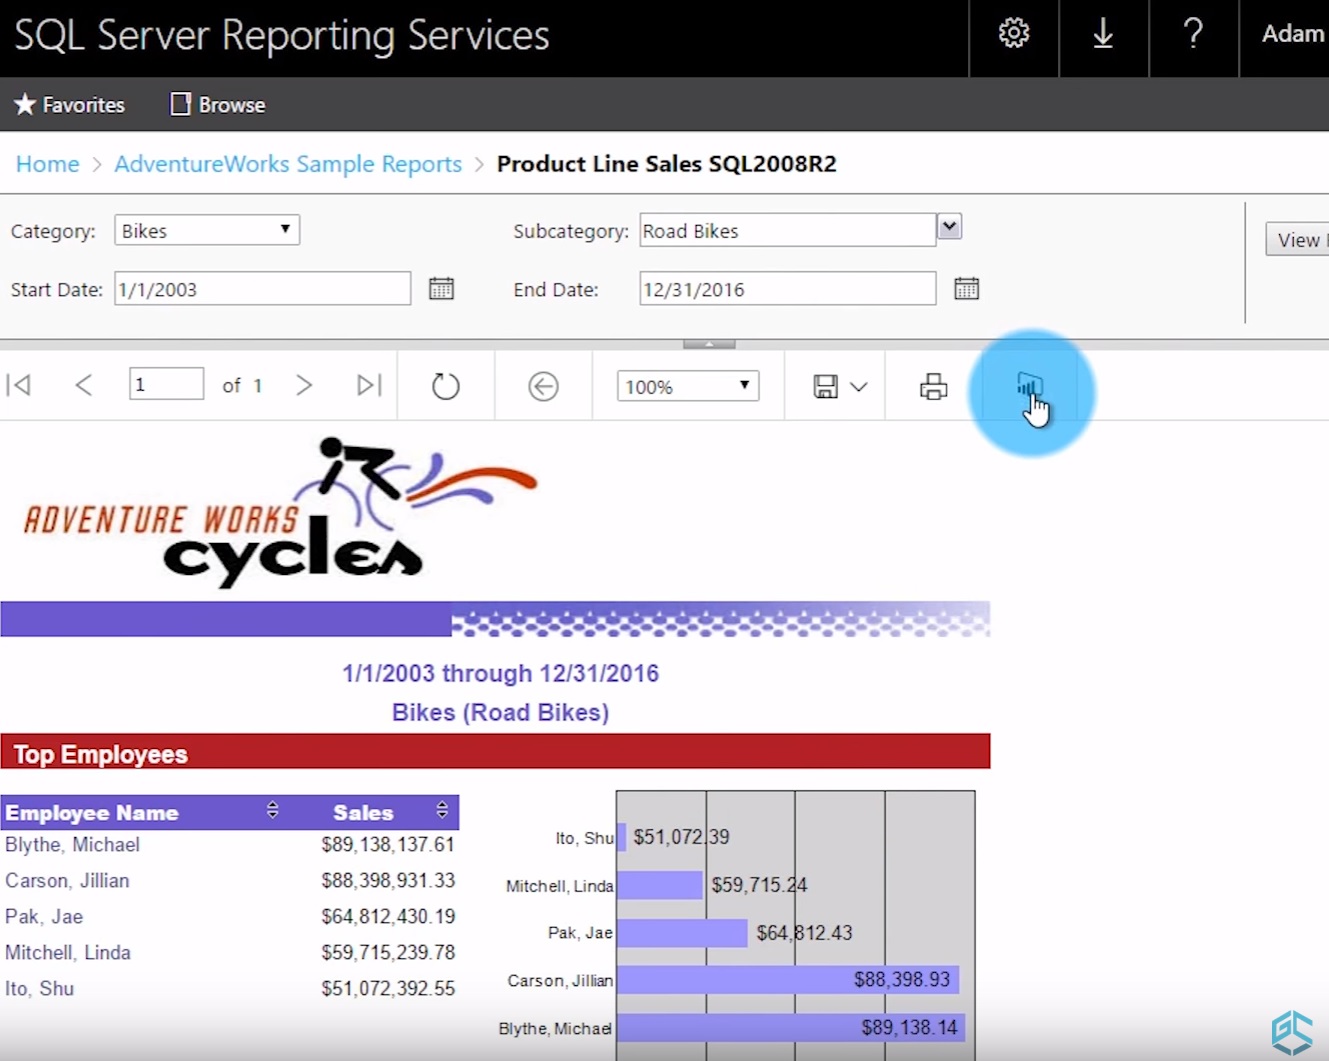This screenshot has width=1329, height=1061.
Task: Open the Category dropdown showing Bikes
Action: pyautogui.click(x=286, y=229)
